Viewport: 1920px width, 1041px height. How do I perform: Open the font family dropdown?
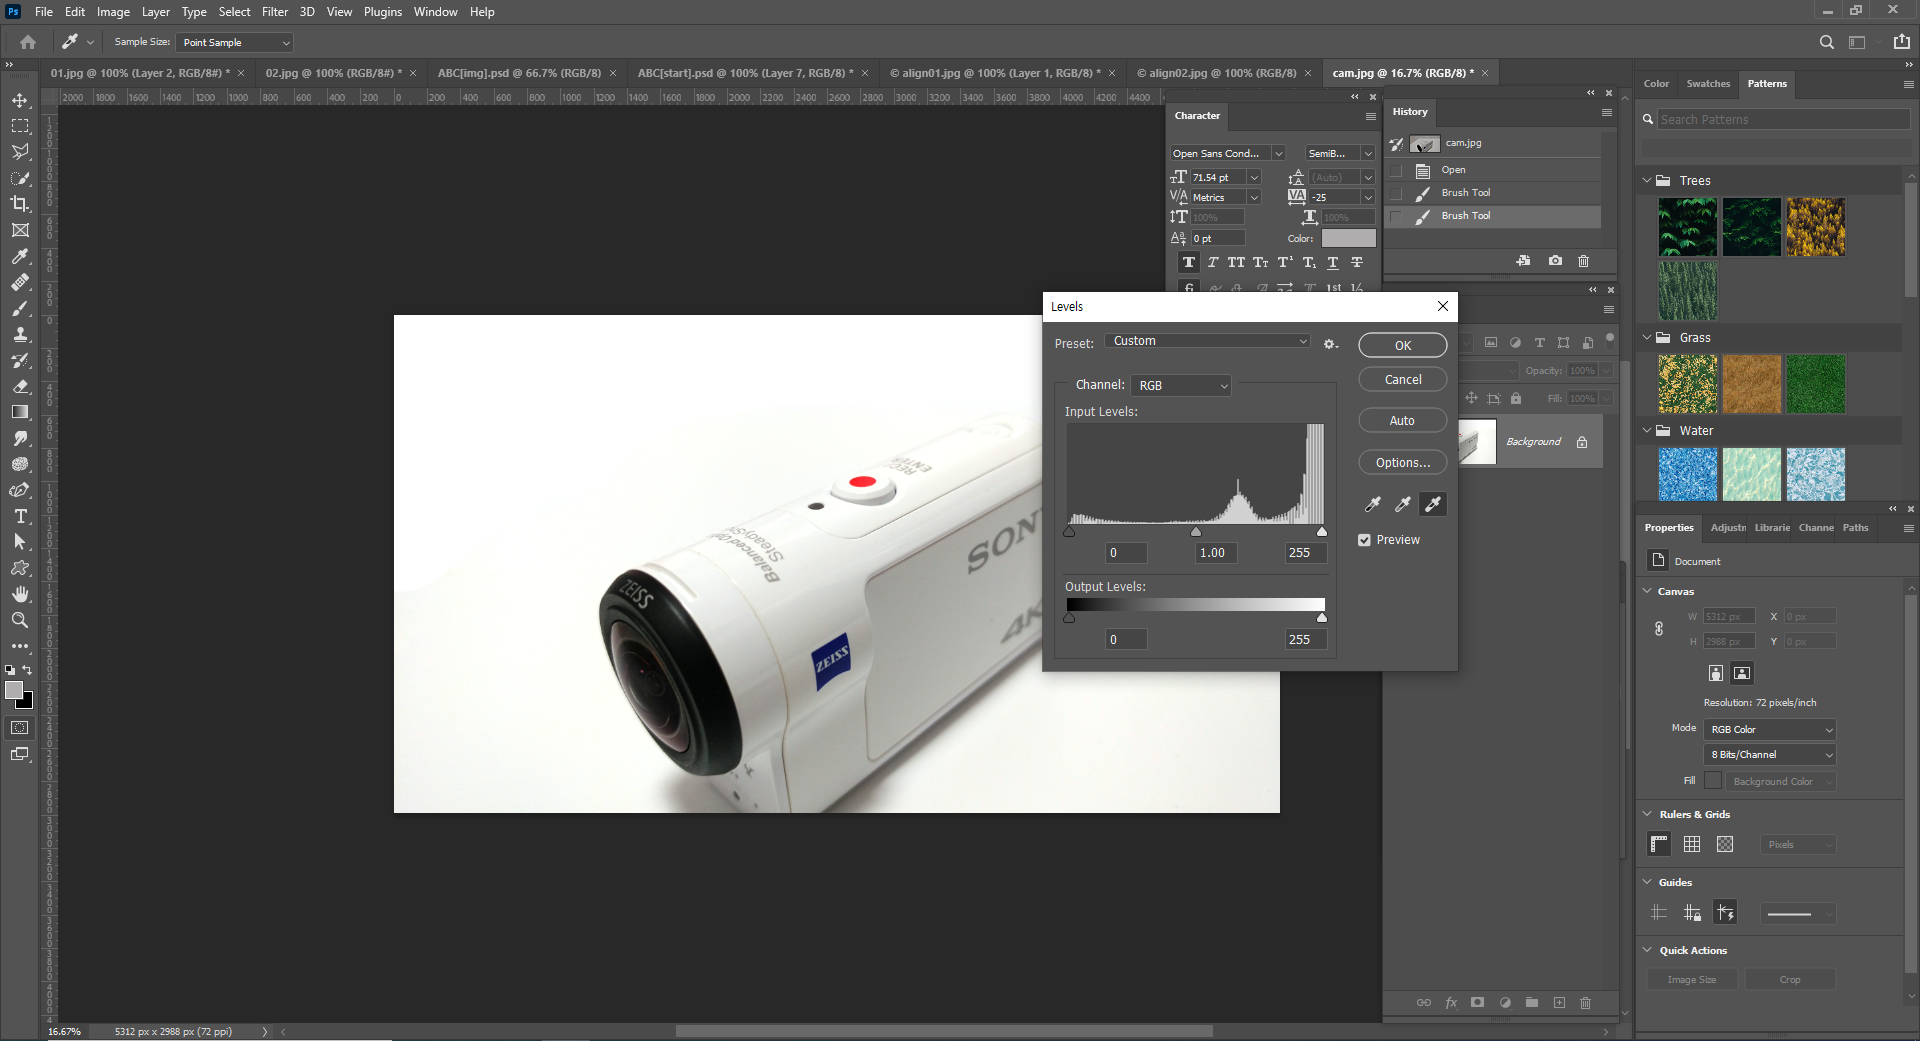click(1228, 153)
